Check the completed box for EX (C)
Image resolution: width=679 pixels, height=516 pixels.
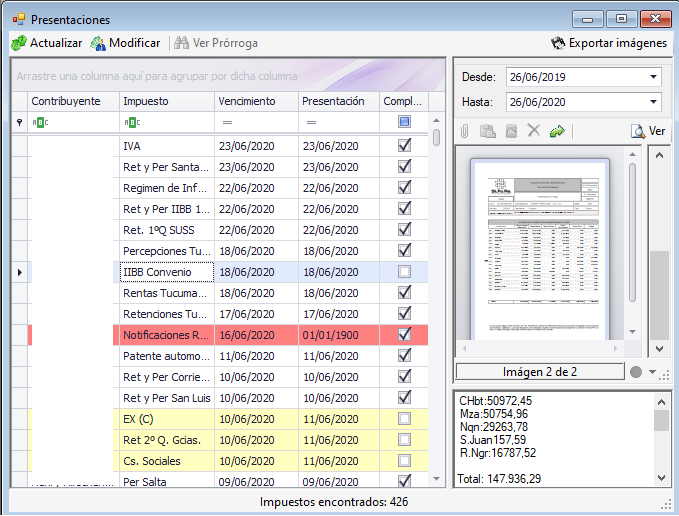pyautogui.click(x=404, y=418)
